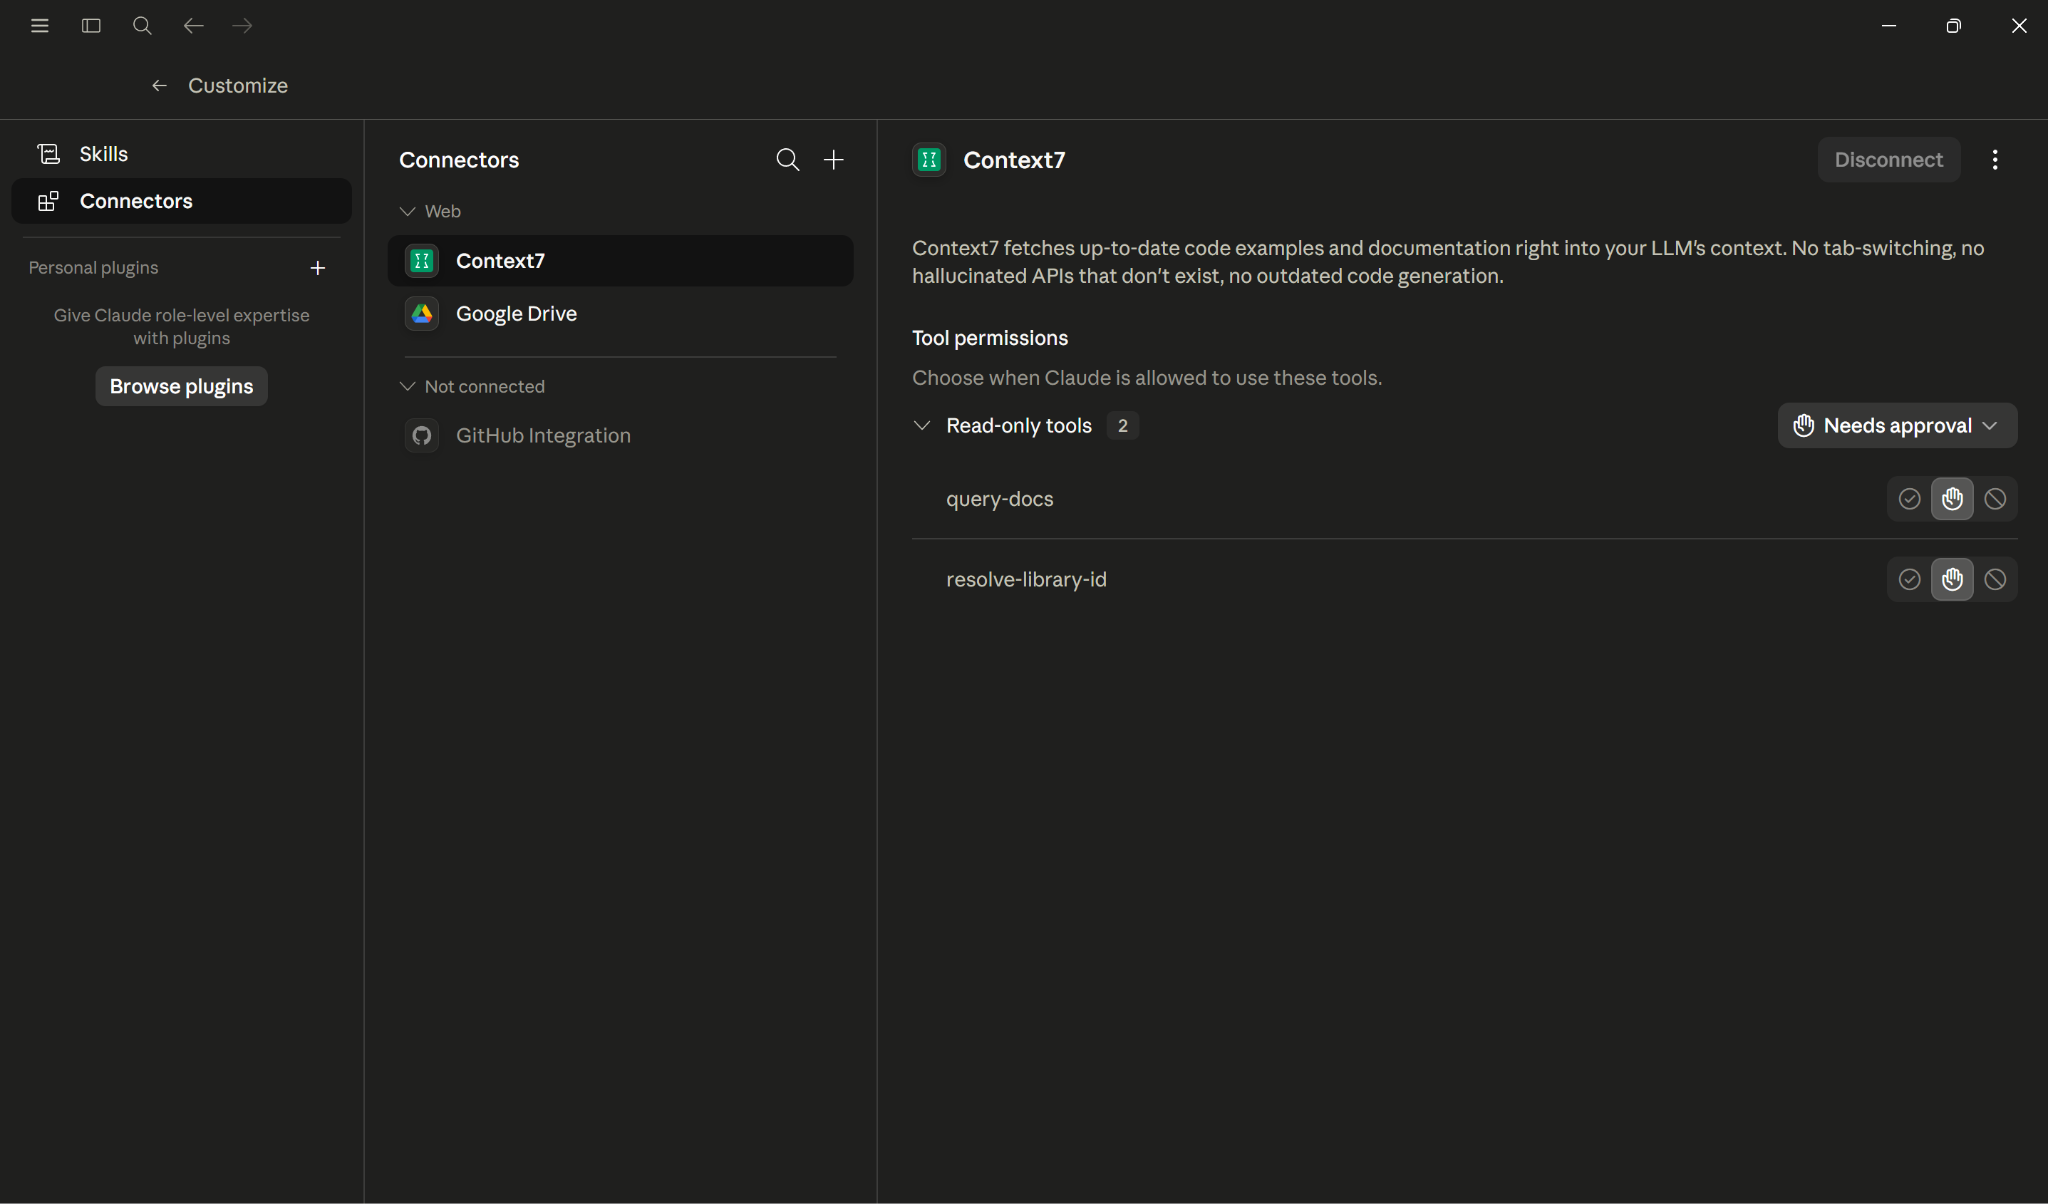Collapse the Not connected group
2048x1204 pixels.
pyautogui.click(x=407, y=386)
